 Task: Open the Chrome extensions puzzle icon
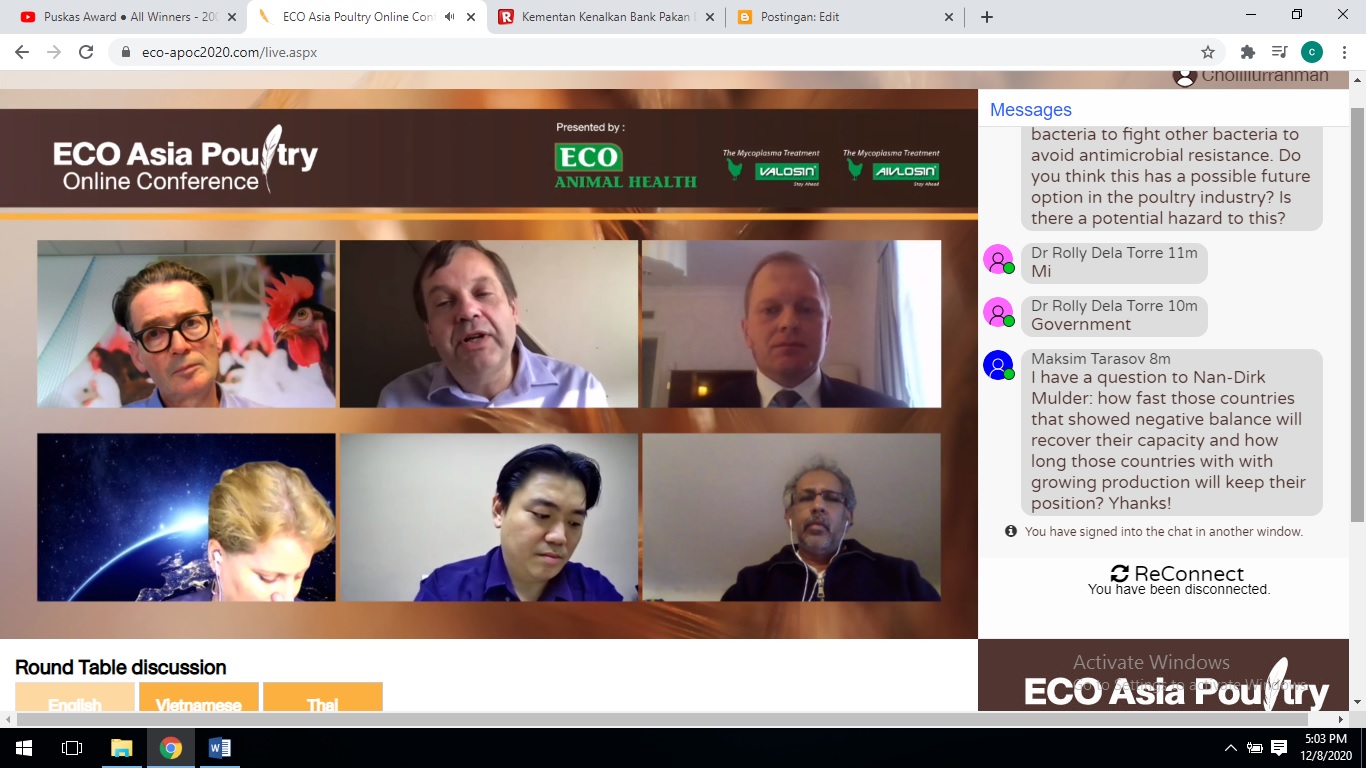(x=1247, y=52)
